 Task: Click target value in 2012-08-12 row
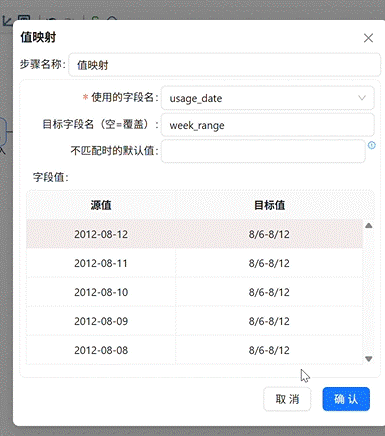pyautogui.click(x=269, y=234)
